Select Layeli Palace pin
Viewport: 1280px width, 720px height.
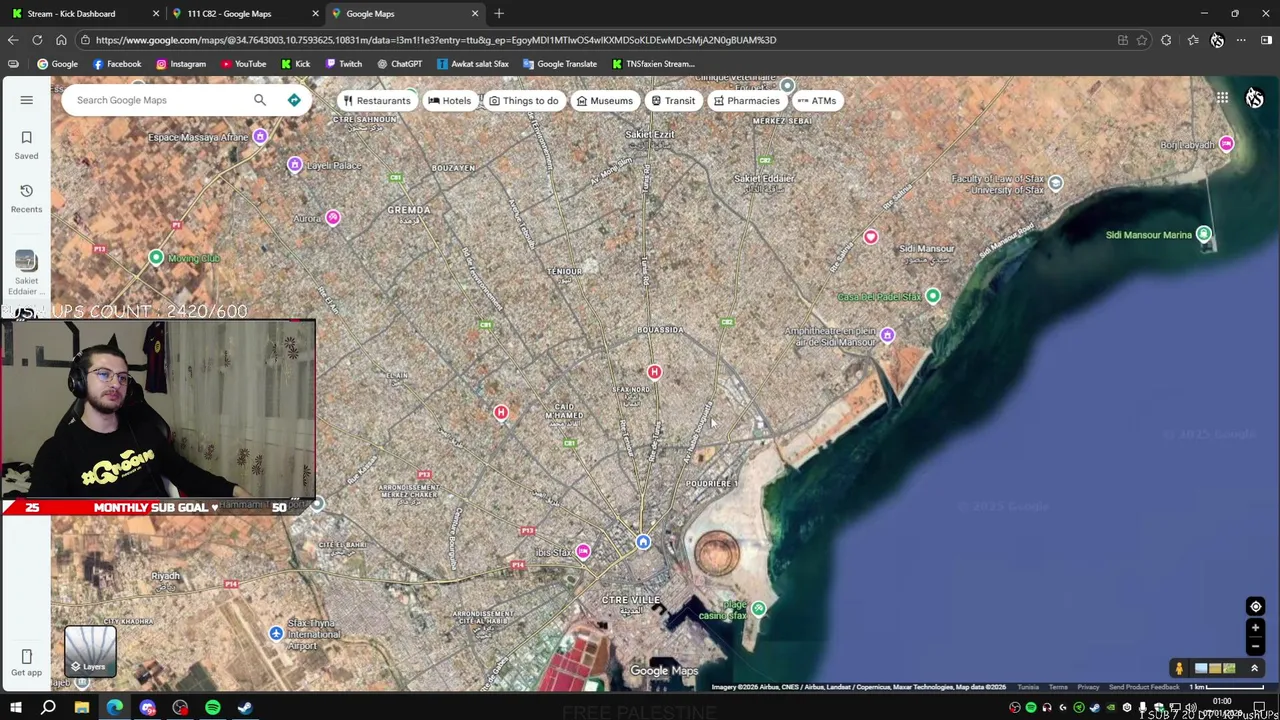[294, 165]
